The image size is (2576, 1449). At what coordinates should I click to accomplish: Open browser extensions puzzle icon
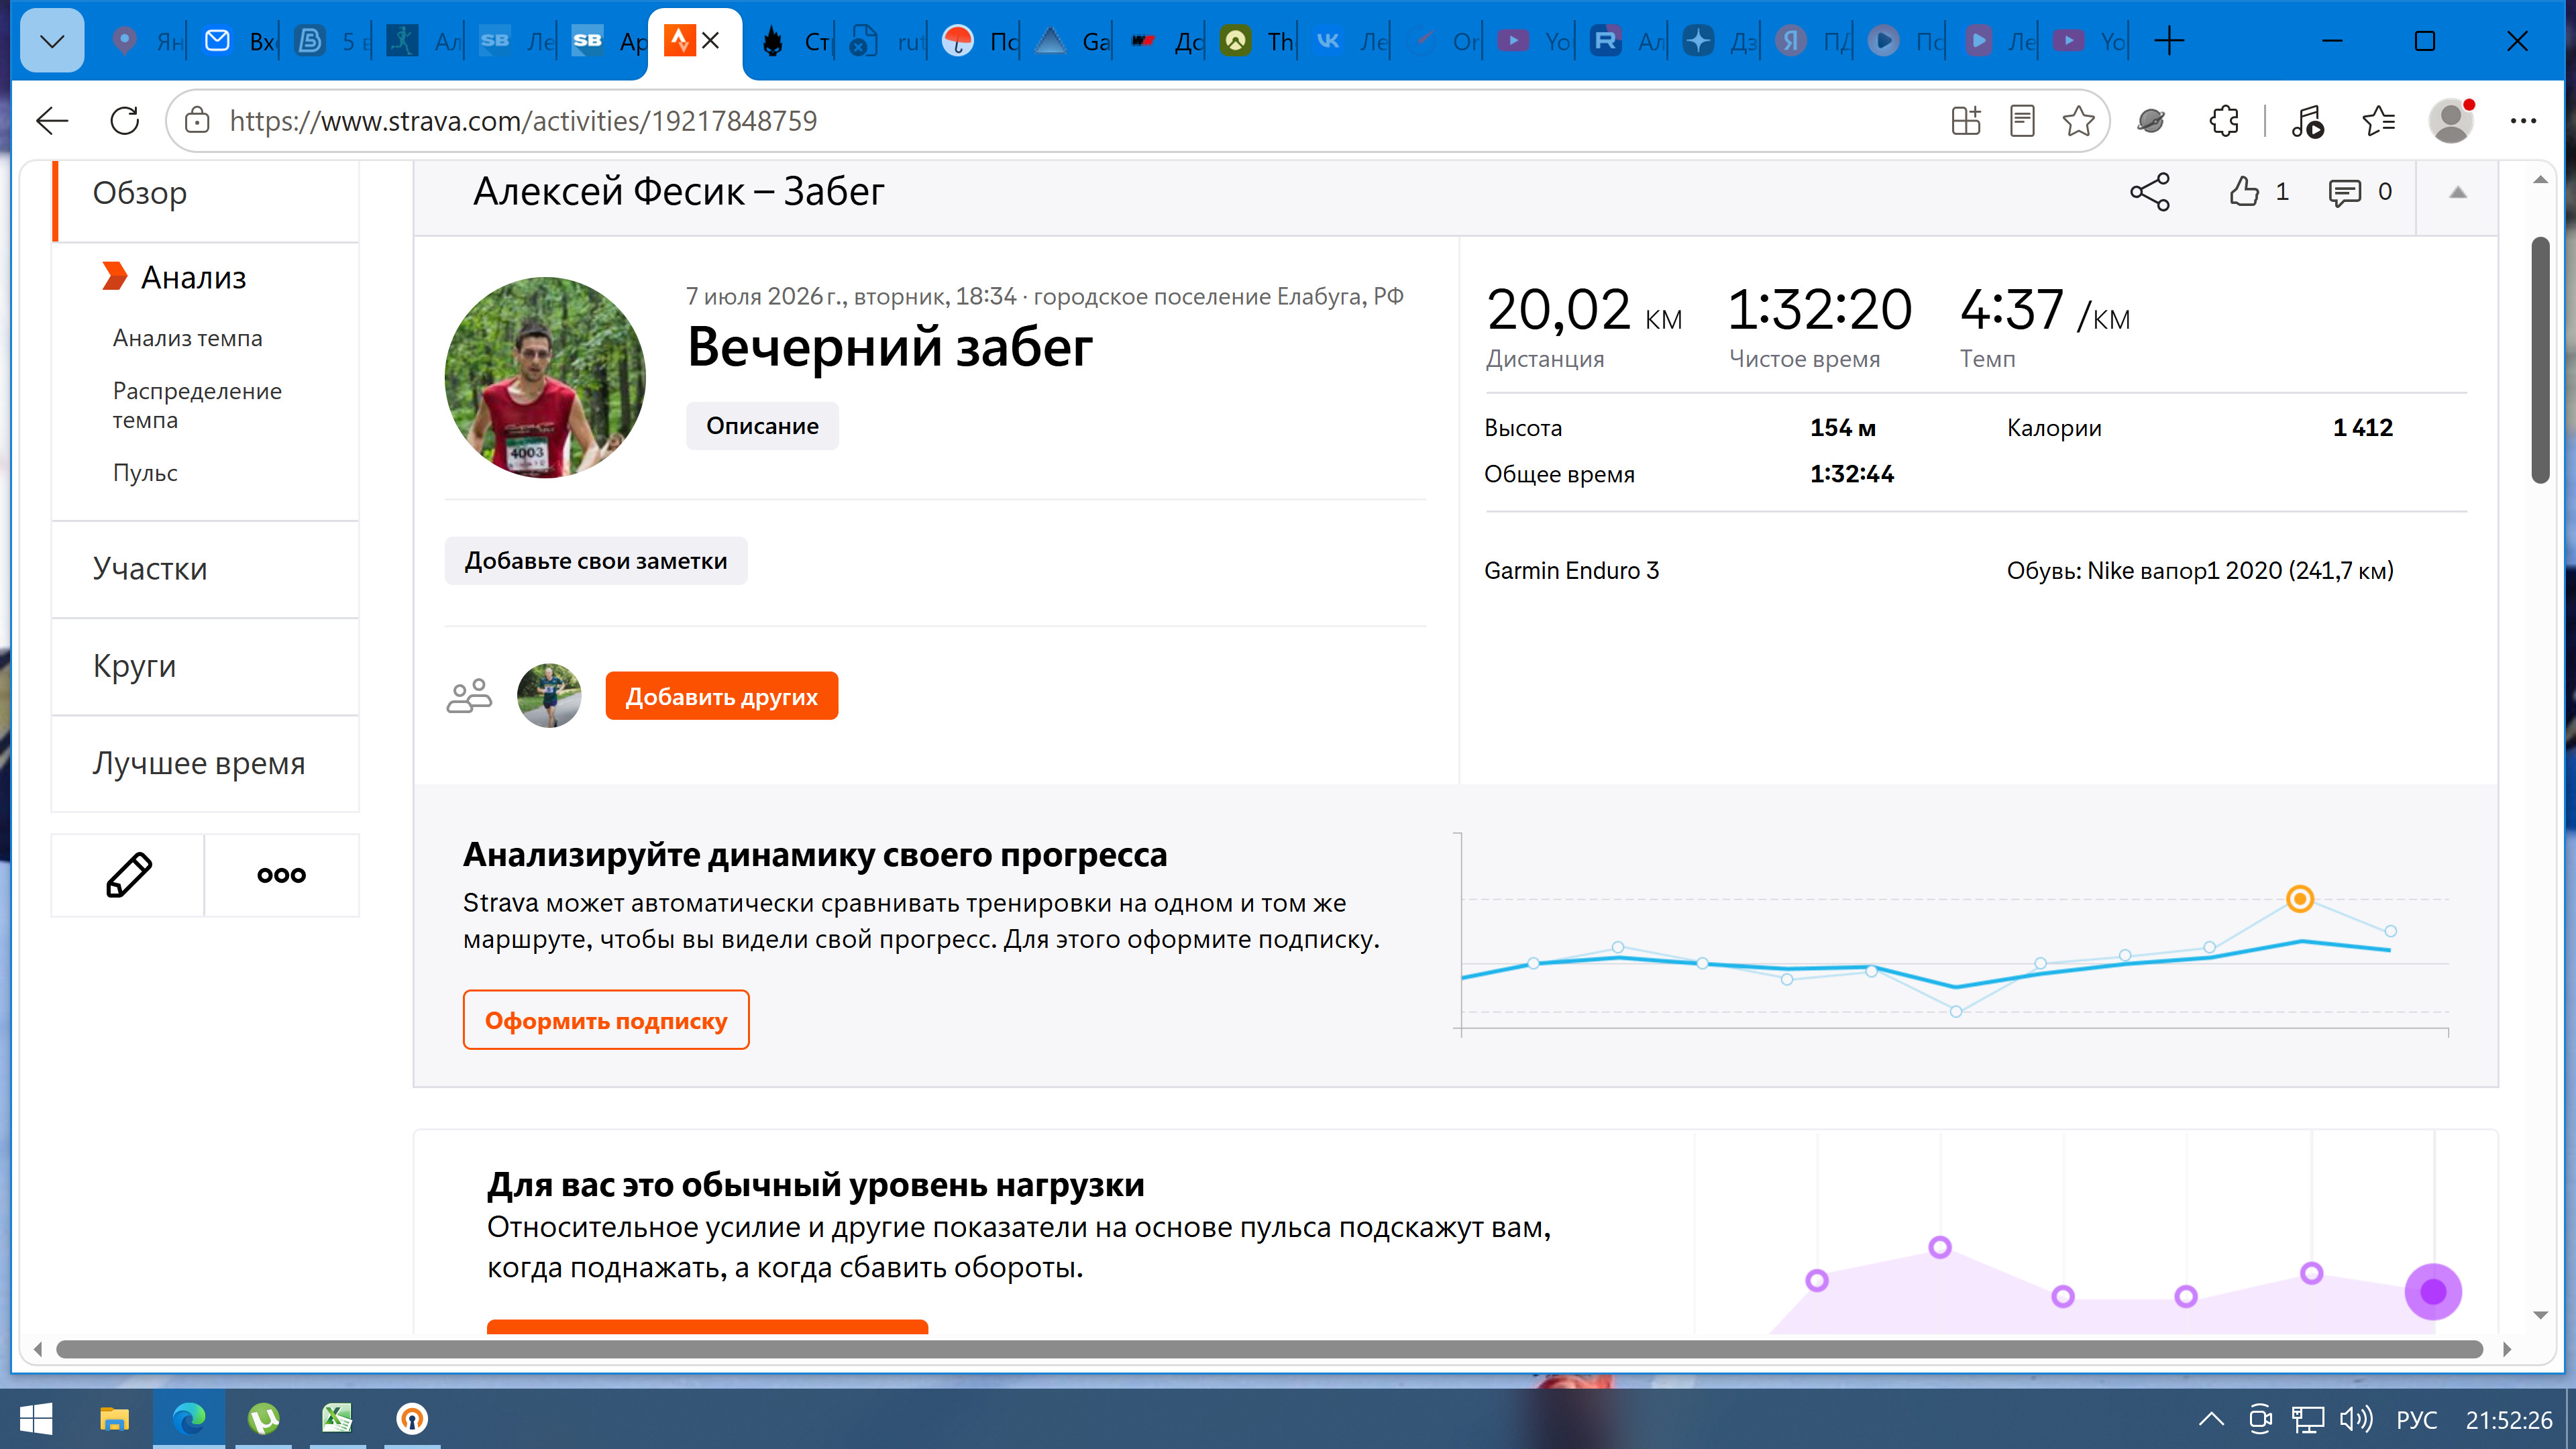2224,121
